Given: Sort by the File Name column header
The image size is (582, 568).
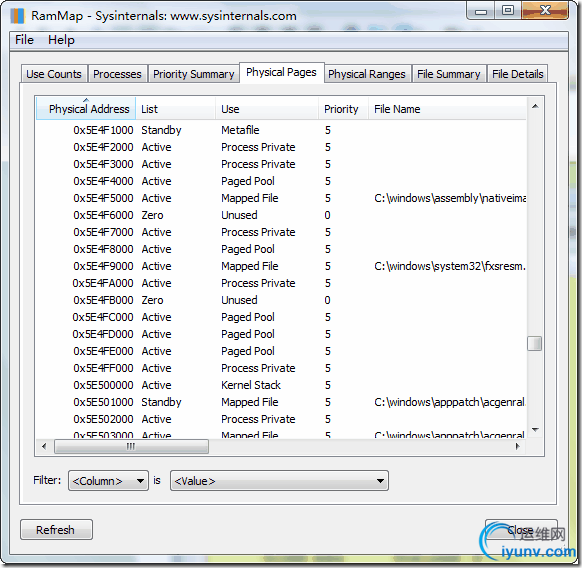Looking at the screenshot, I should click(447, 109).
